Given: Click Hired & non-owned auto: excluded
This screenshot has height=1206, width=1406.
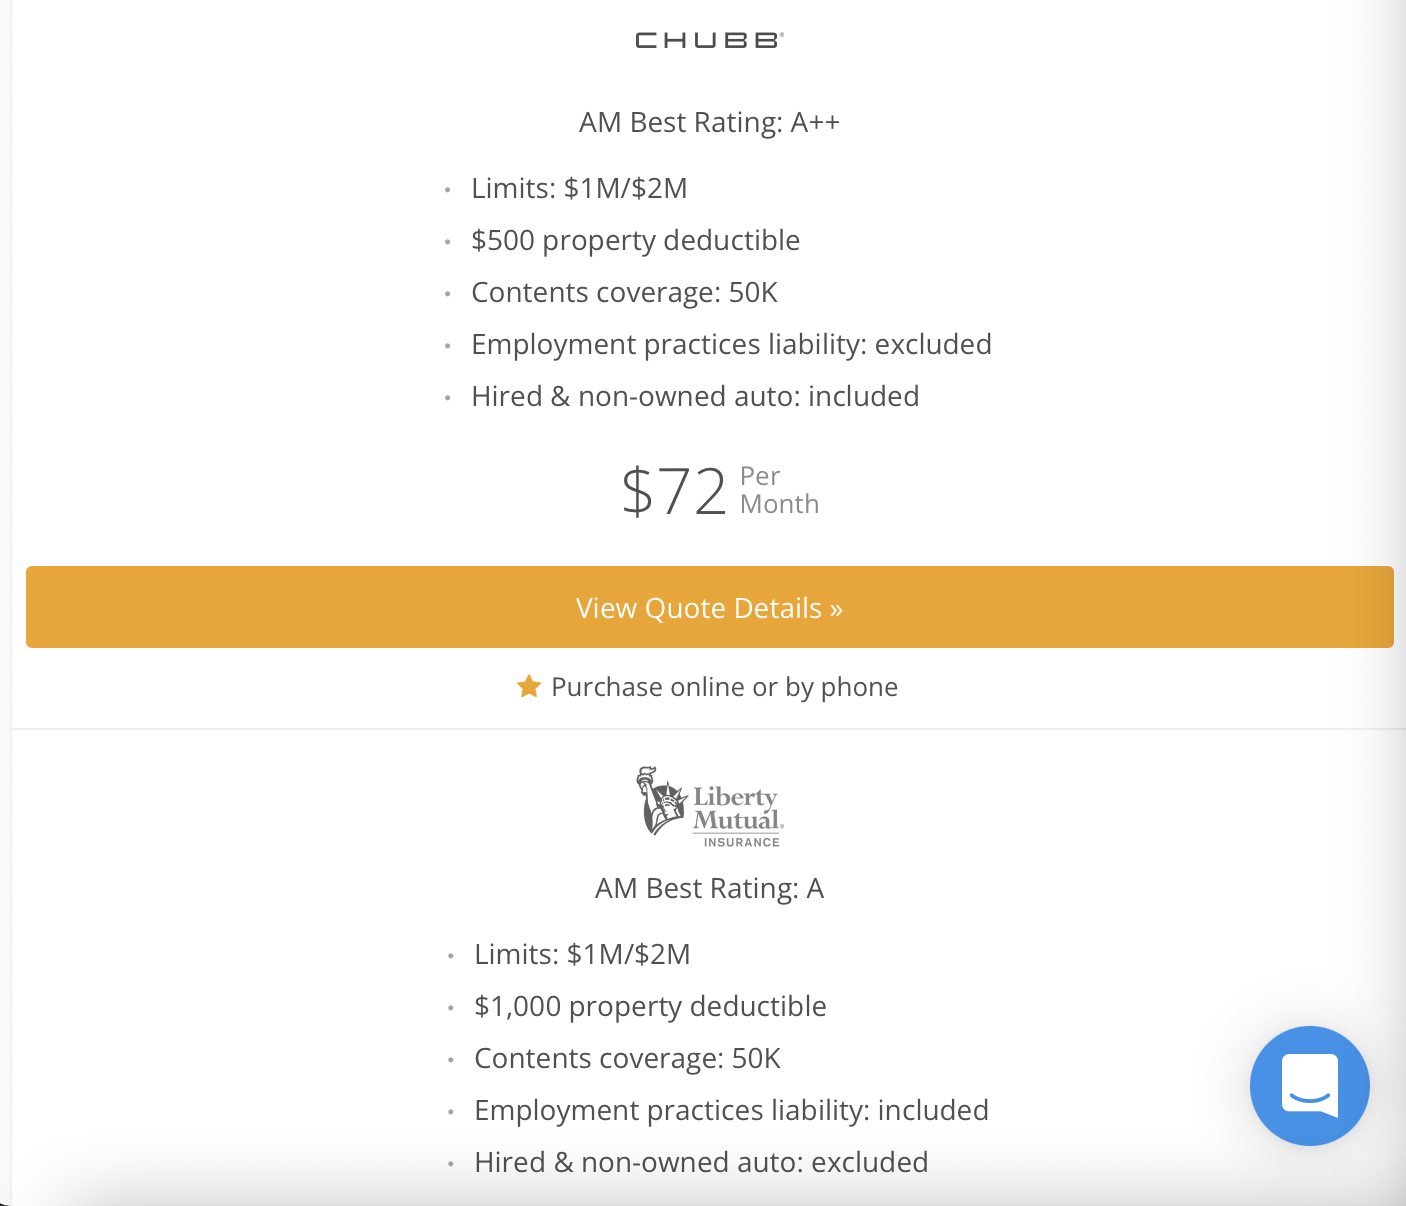Looking at the screenshot, I should (701, 1162).
